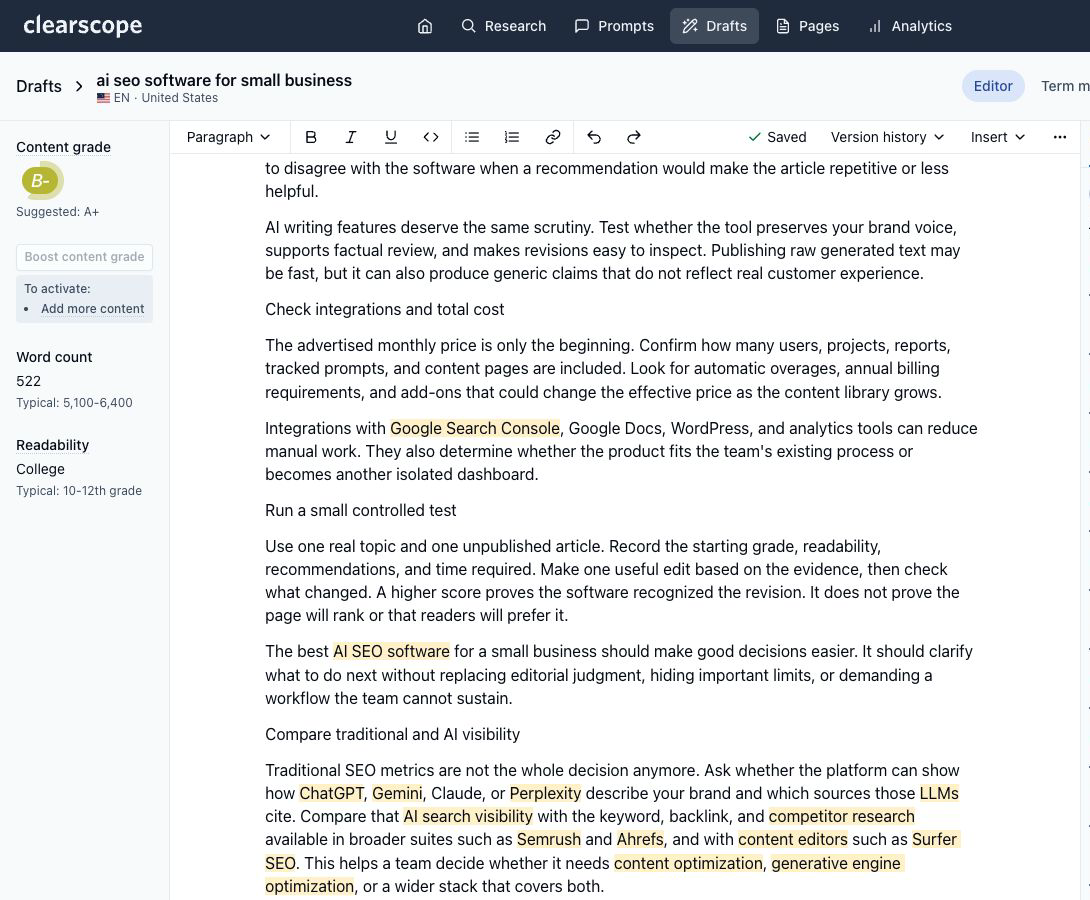Switch to the Editor view

(993, 86)
